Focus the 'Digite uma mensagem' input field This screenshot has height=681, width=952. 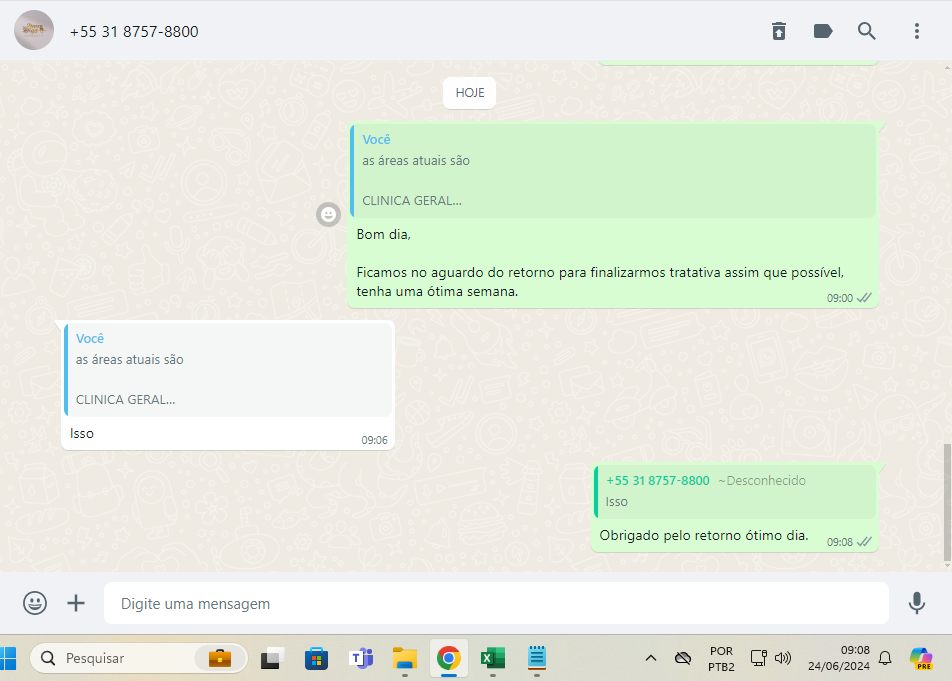click(x=496, y=603)
